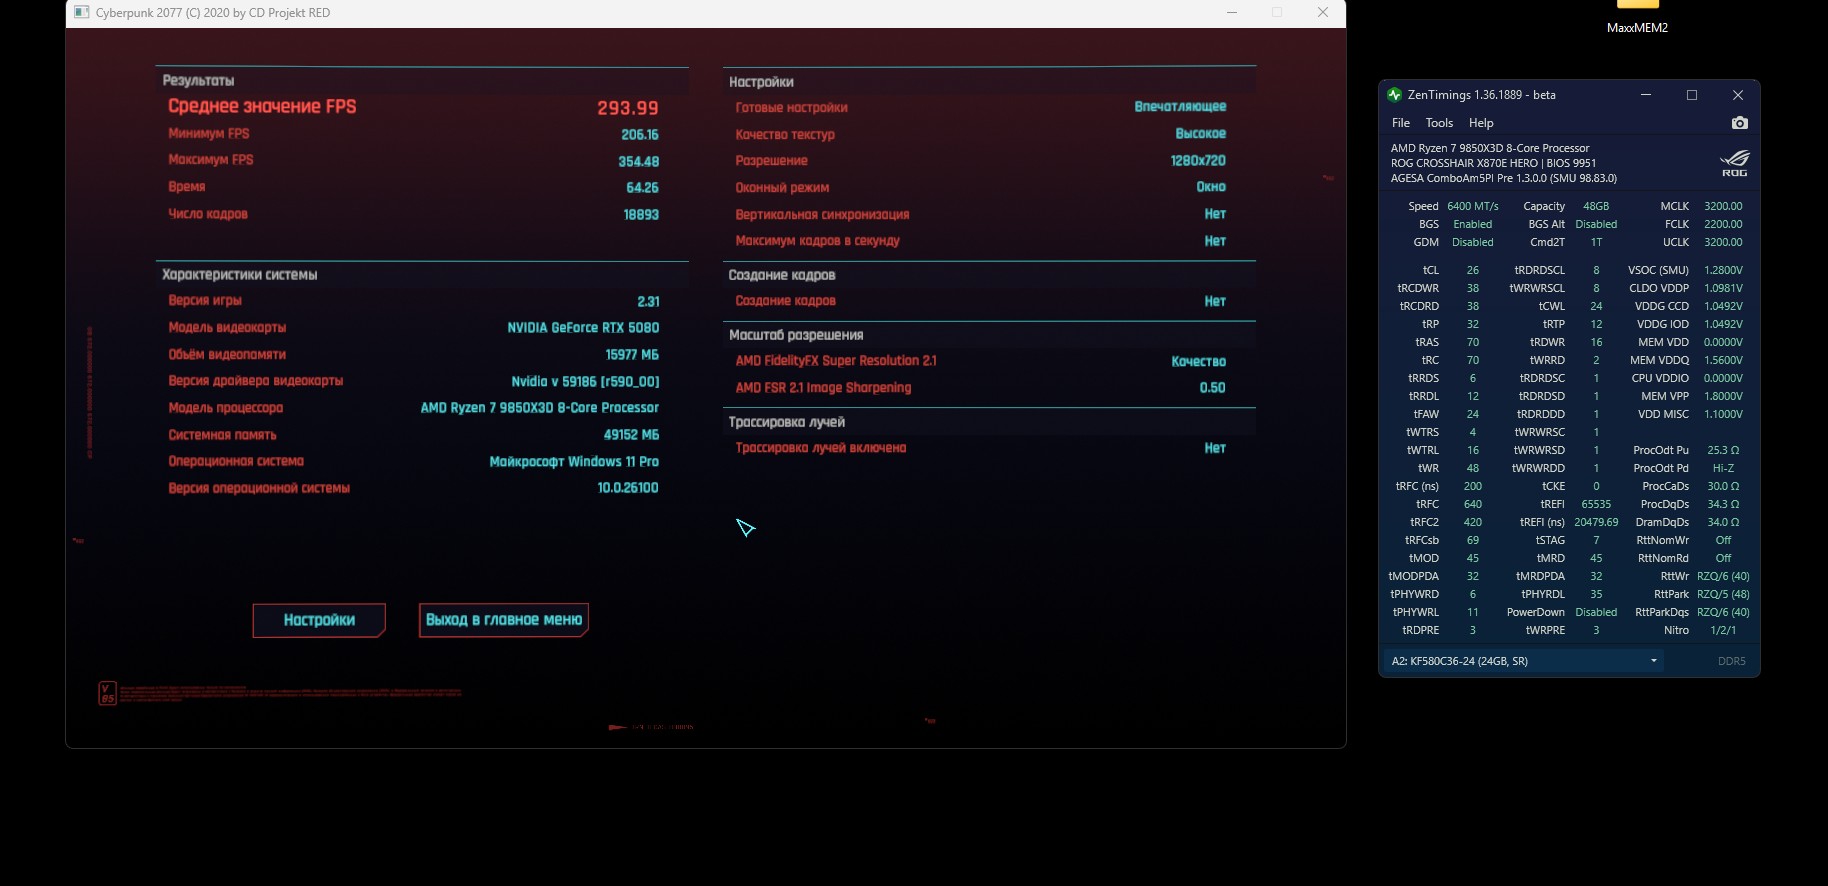Take a screenshot with ZenTimings camera icon
1828x886 pixels.
1740,123
